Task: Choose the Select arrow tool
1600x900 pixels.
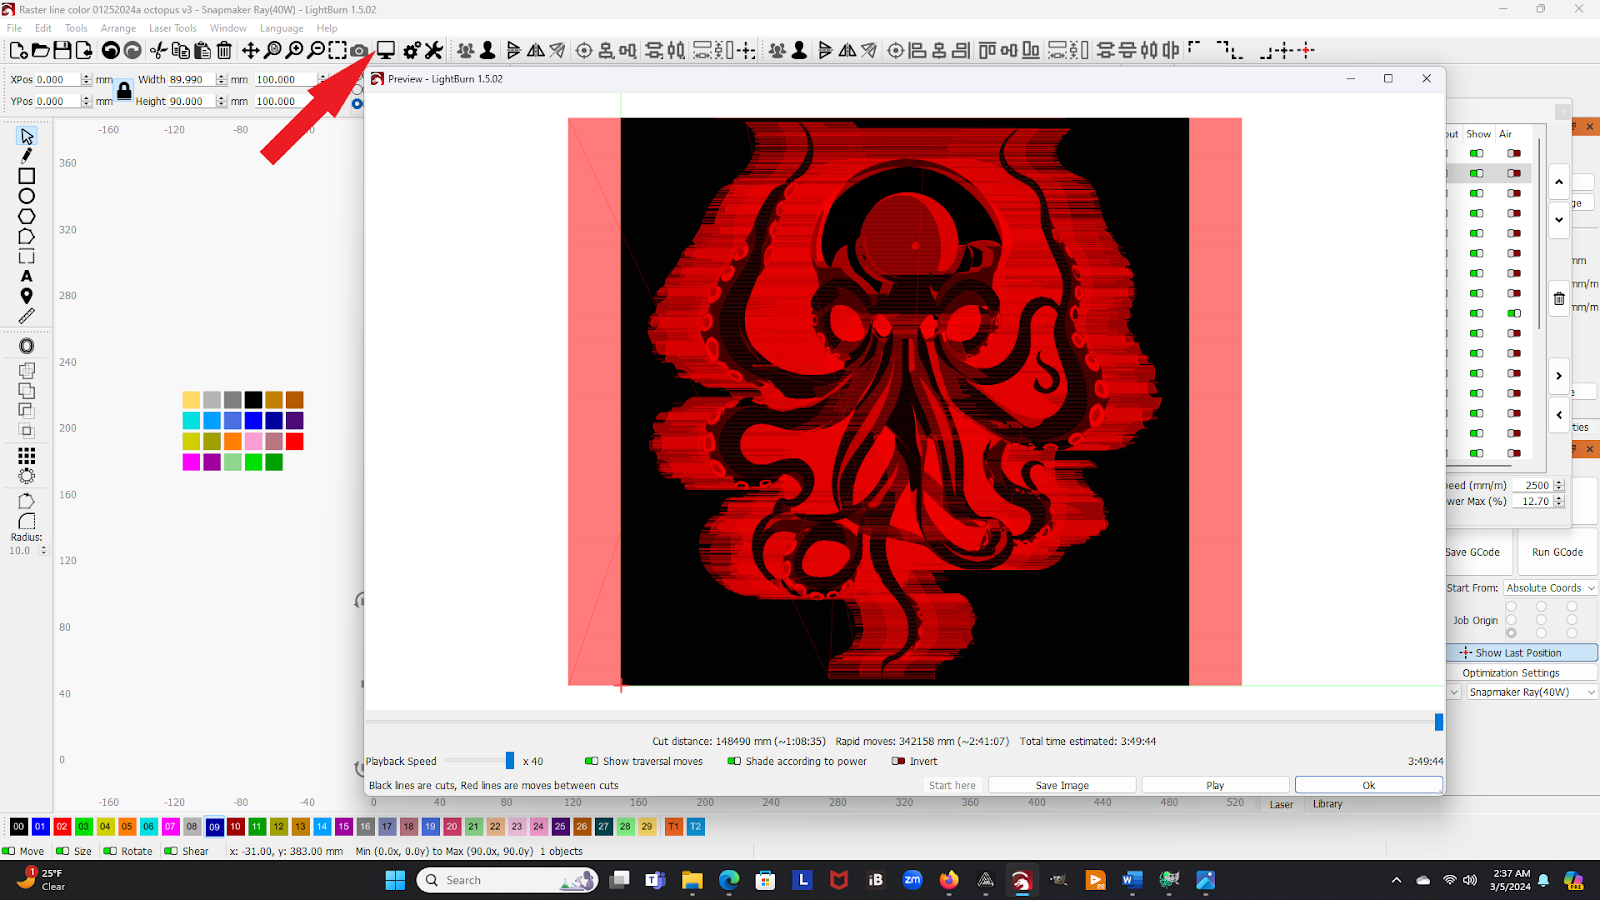Action: (x=27, y=136)
